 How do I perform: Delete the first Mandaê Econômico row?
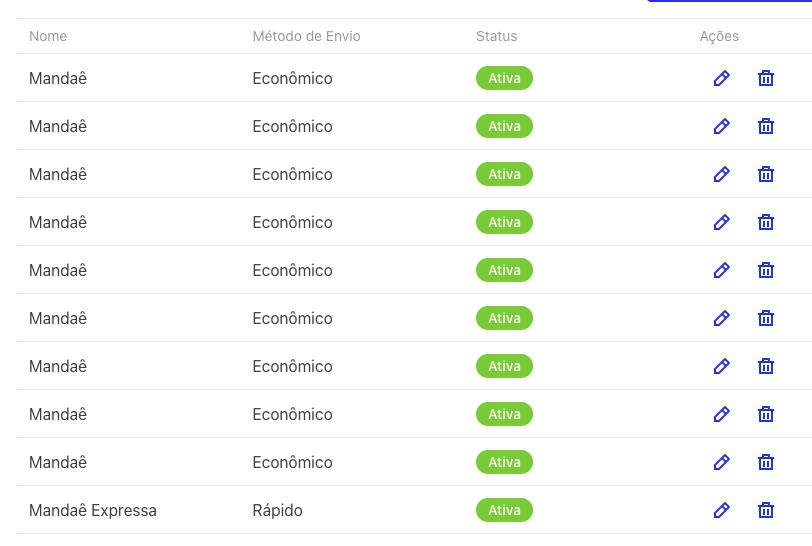[x=766, y=78]
